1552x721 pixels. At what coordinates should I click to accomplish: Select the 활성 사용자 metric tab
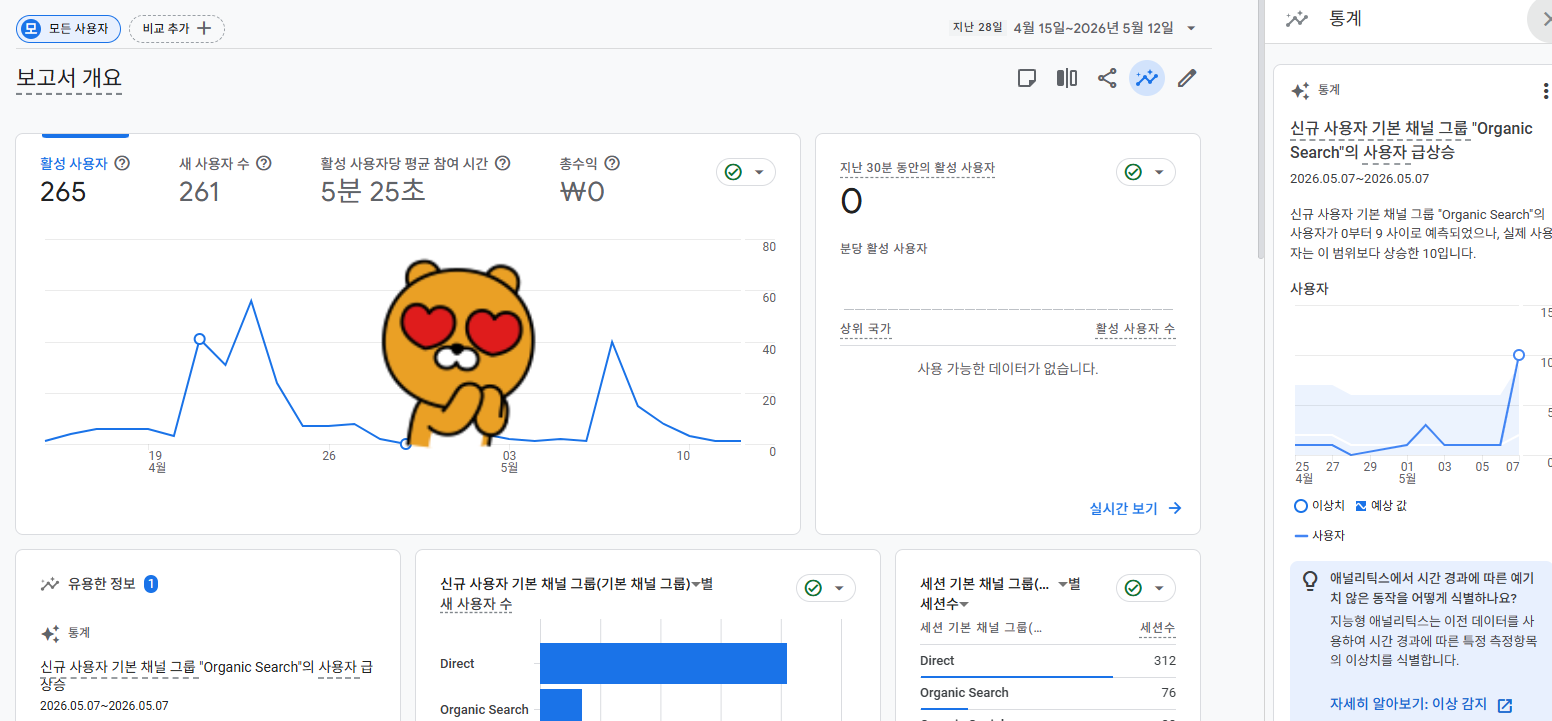coord(84,178)
